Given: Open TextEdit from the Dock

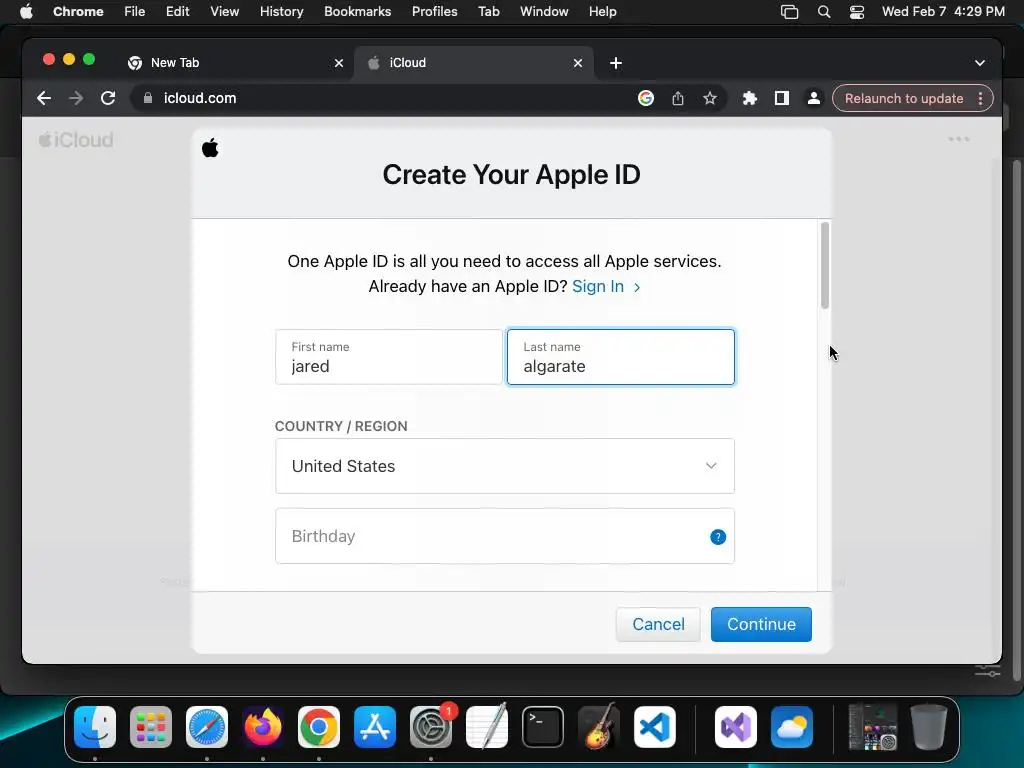Looking at the screenshot, I should pos(487,727).
